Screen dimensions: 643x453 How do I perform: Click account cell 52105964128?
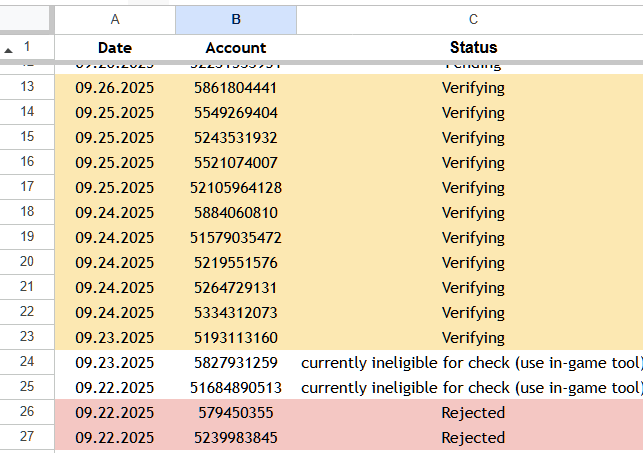[x=235, y=187]
